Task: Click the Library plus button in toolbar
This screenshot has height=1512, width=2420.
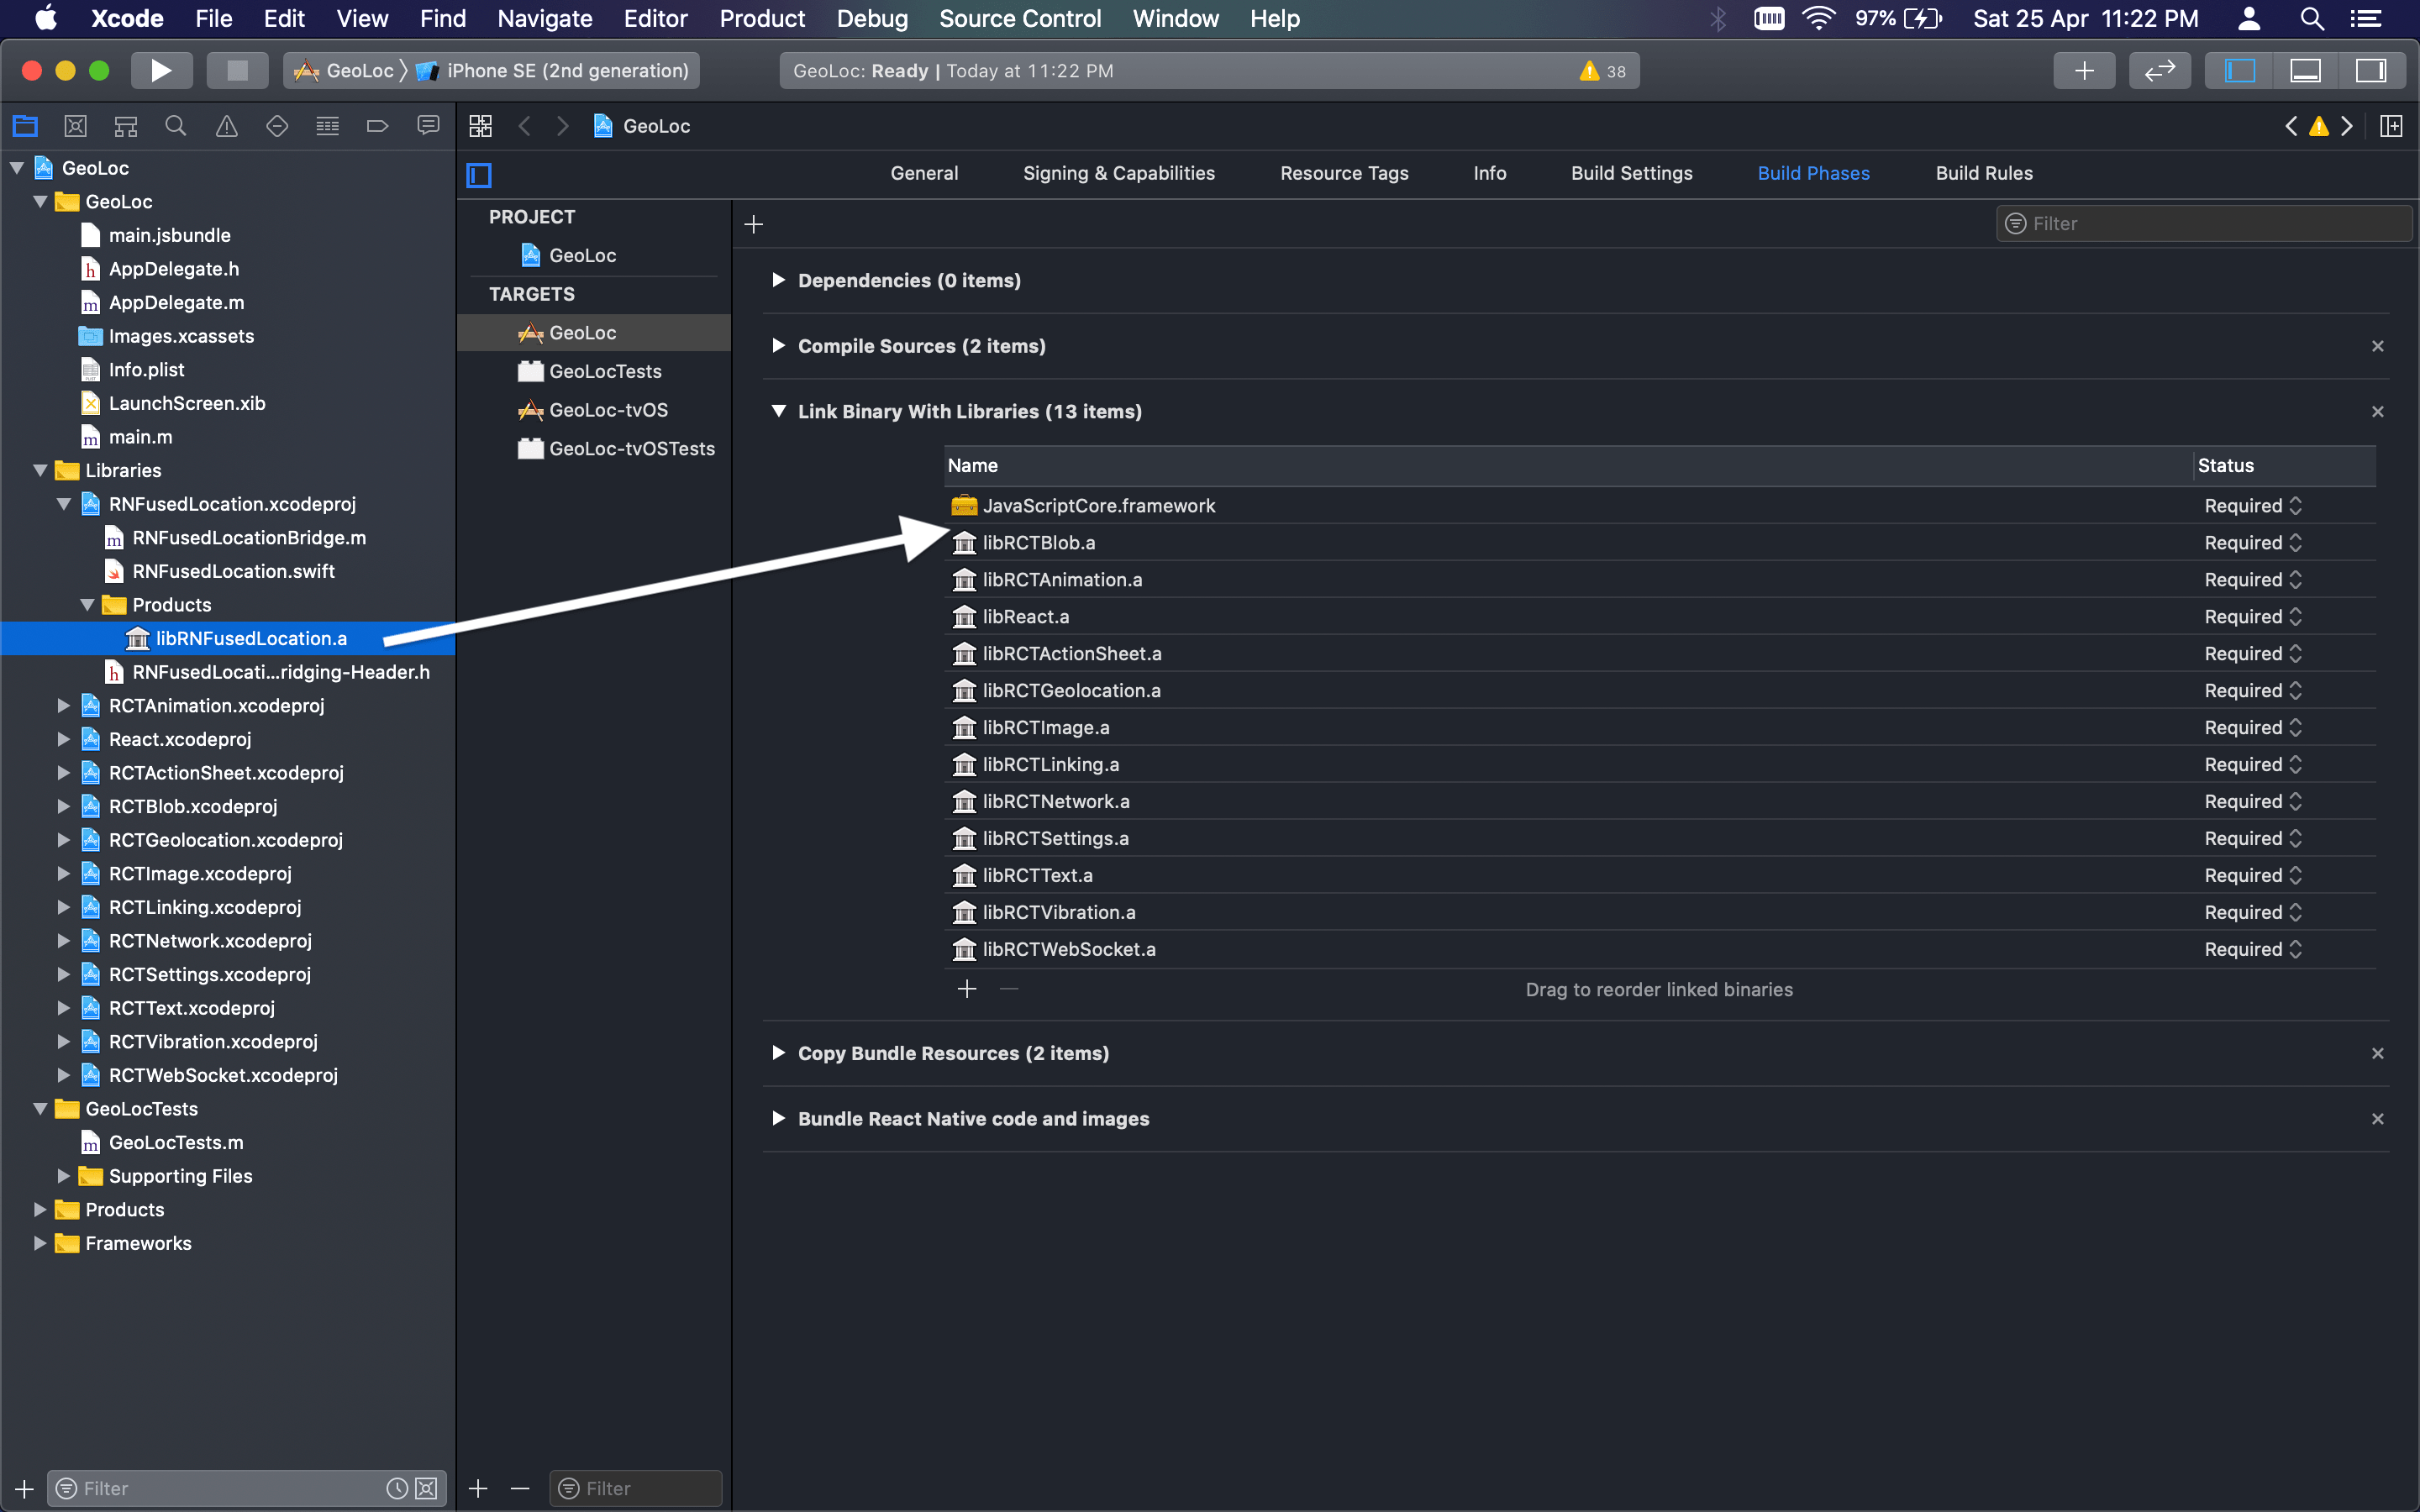Action: tap(2084, 70)
